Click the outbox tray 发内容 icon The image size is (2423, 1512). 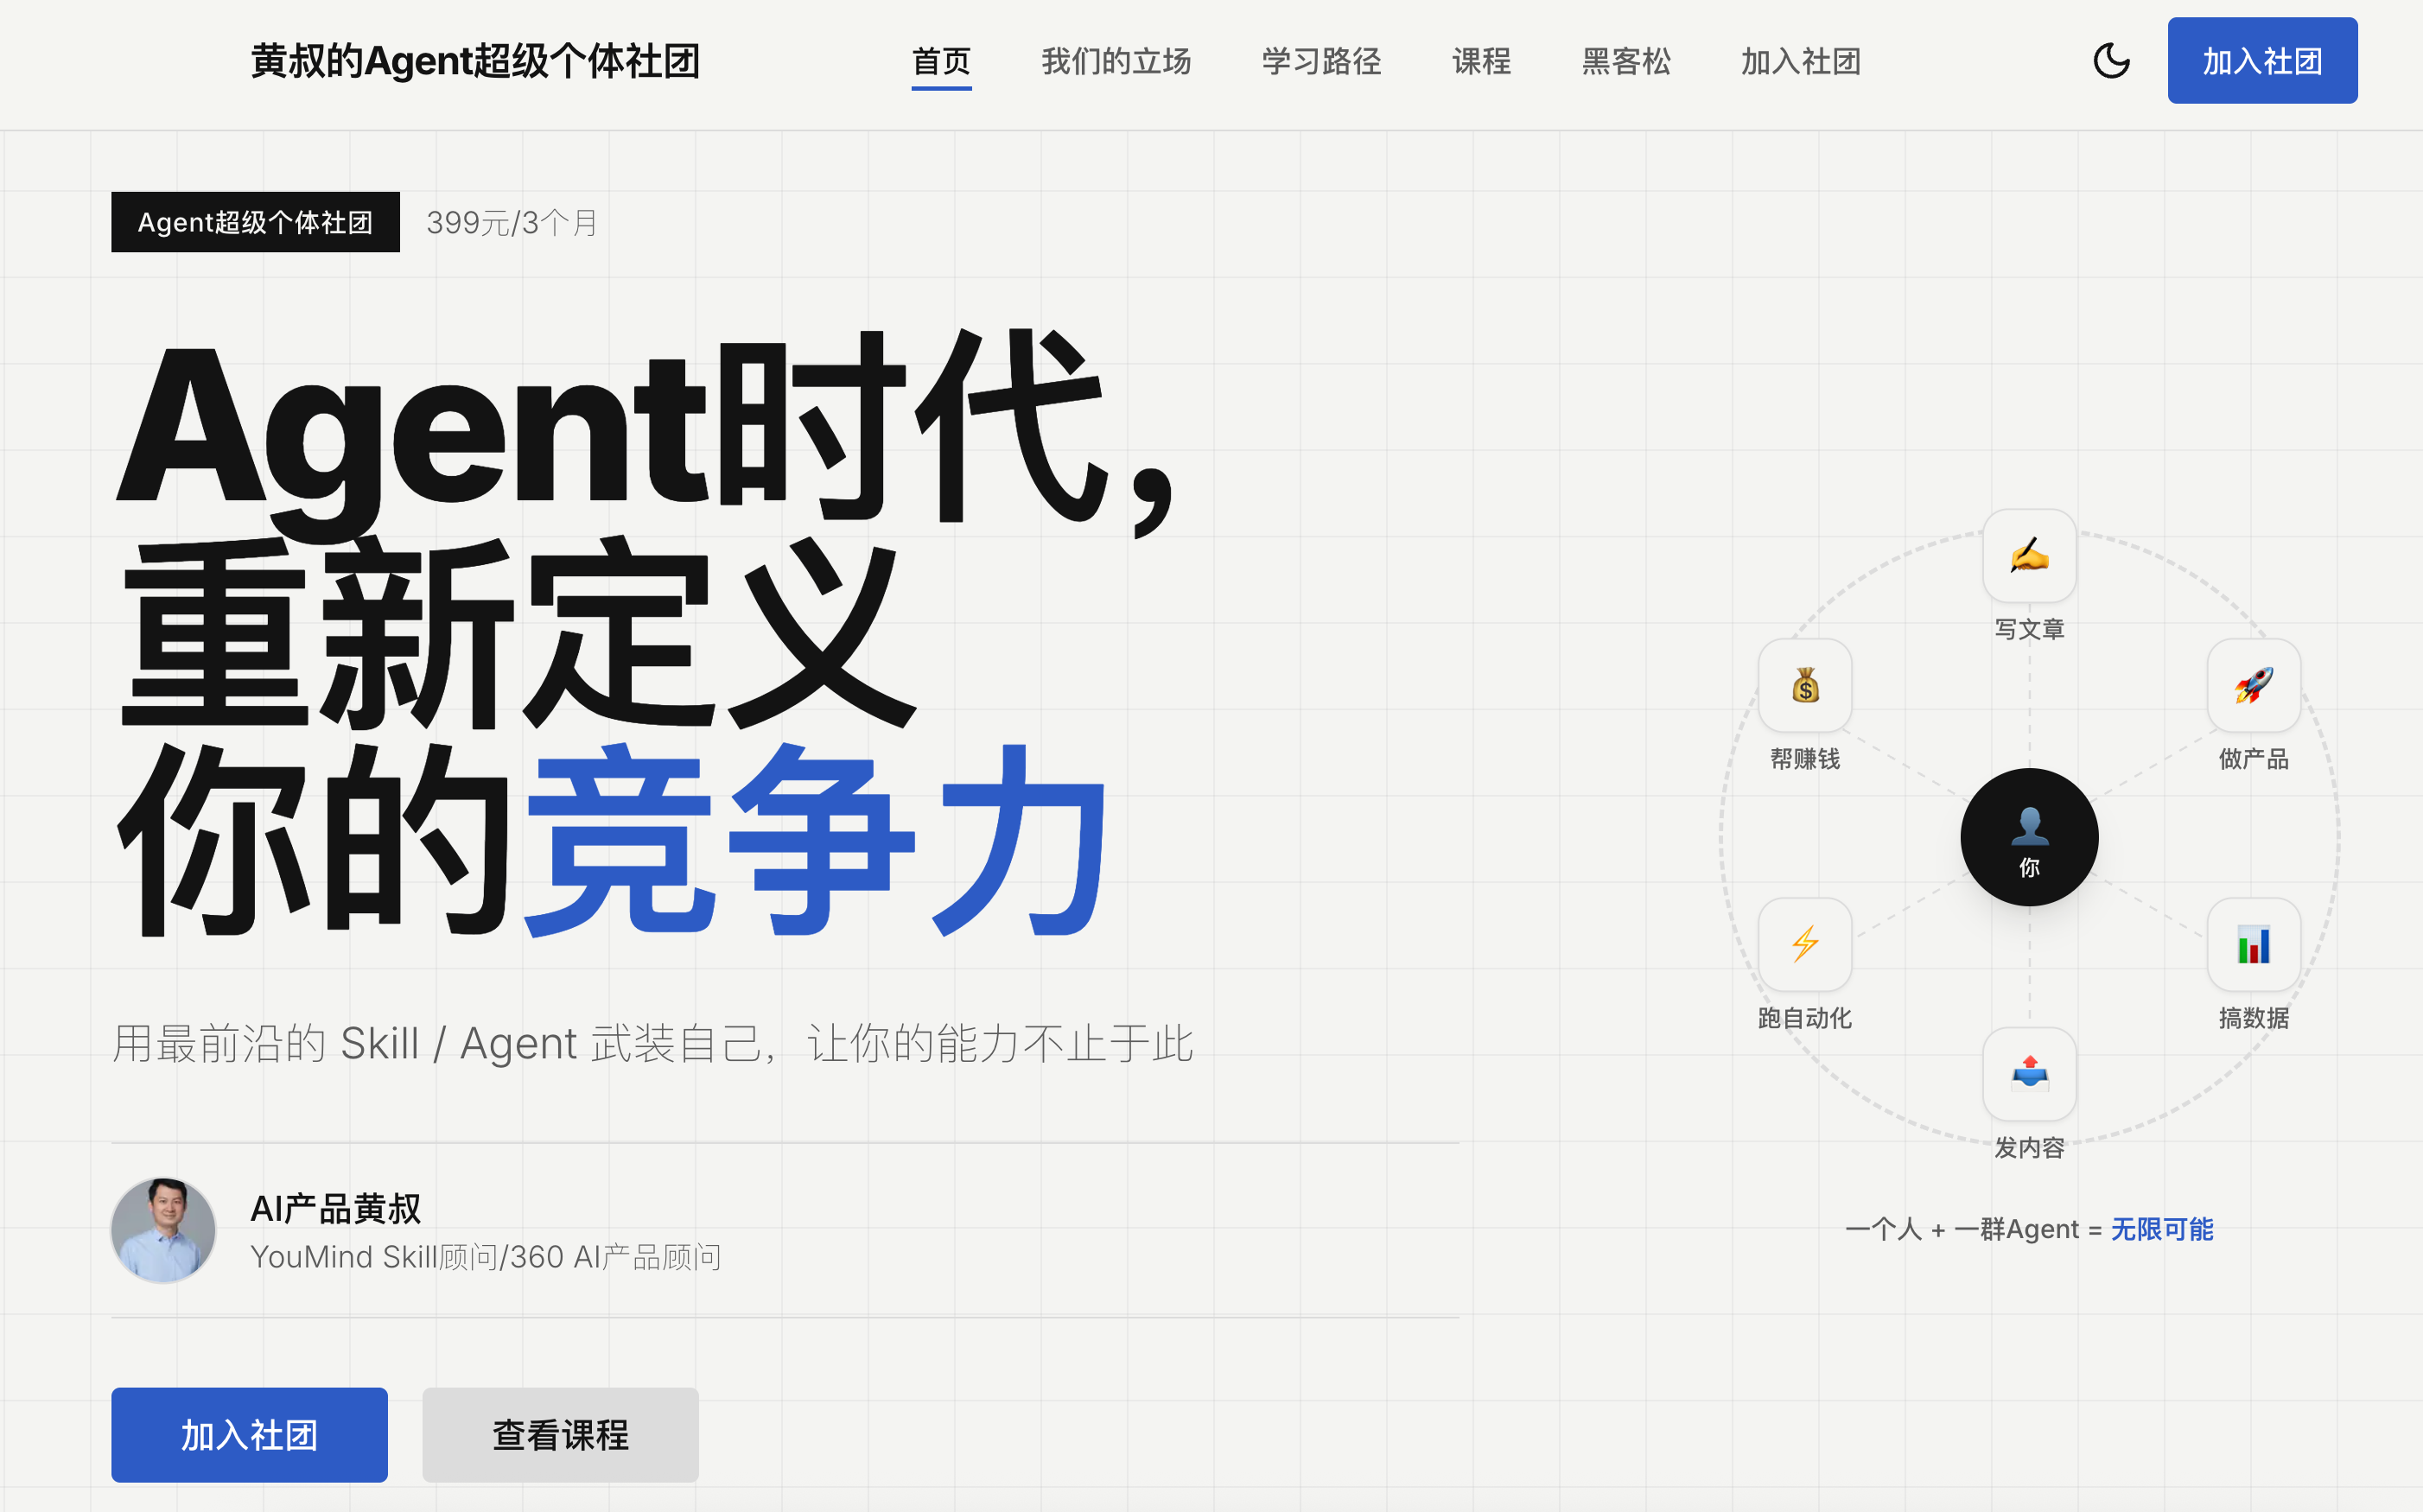pos(2029,1074)
